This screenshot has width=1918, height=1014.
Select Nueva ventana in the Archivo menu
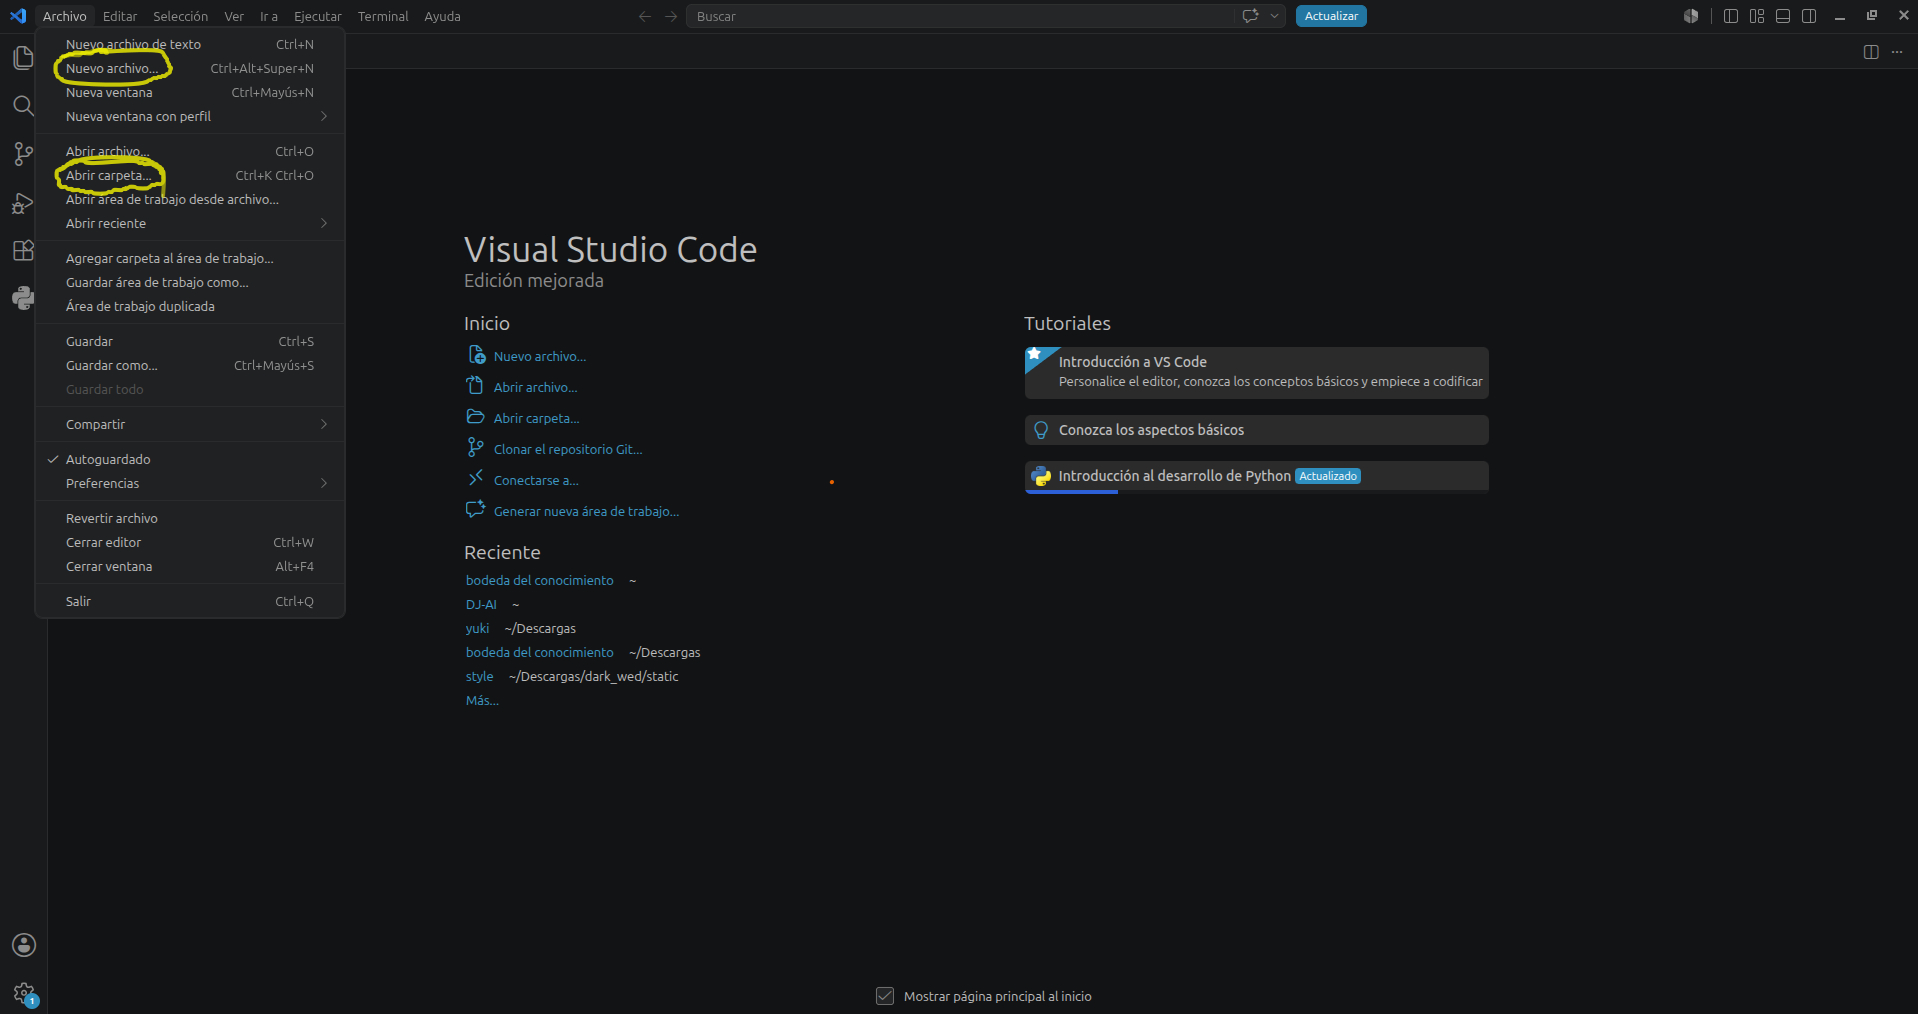coord(190,93)
